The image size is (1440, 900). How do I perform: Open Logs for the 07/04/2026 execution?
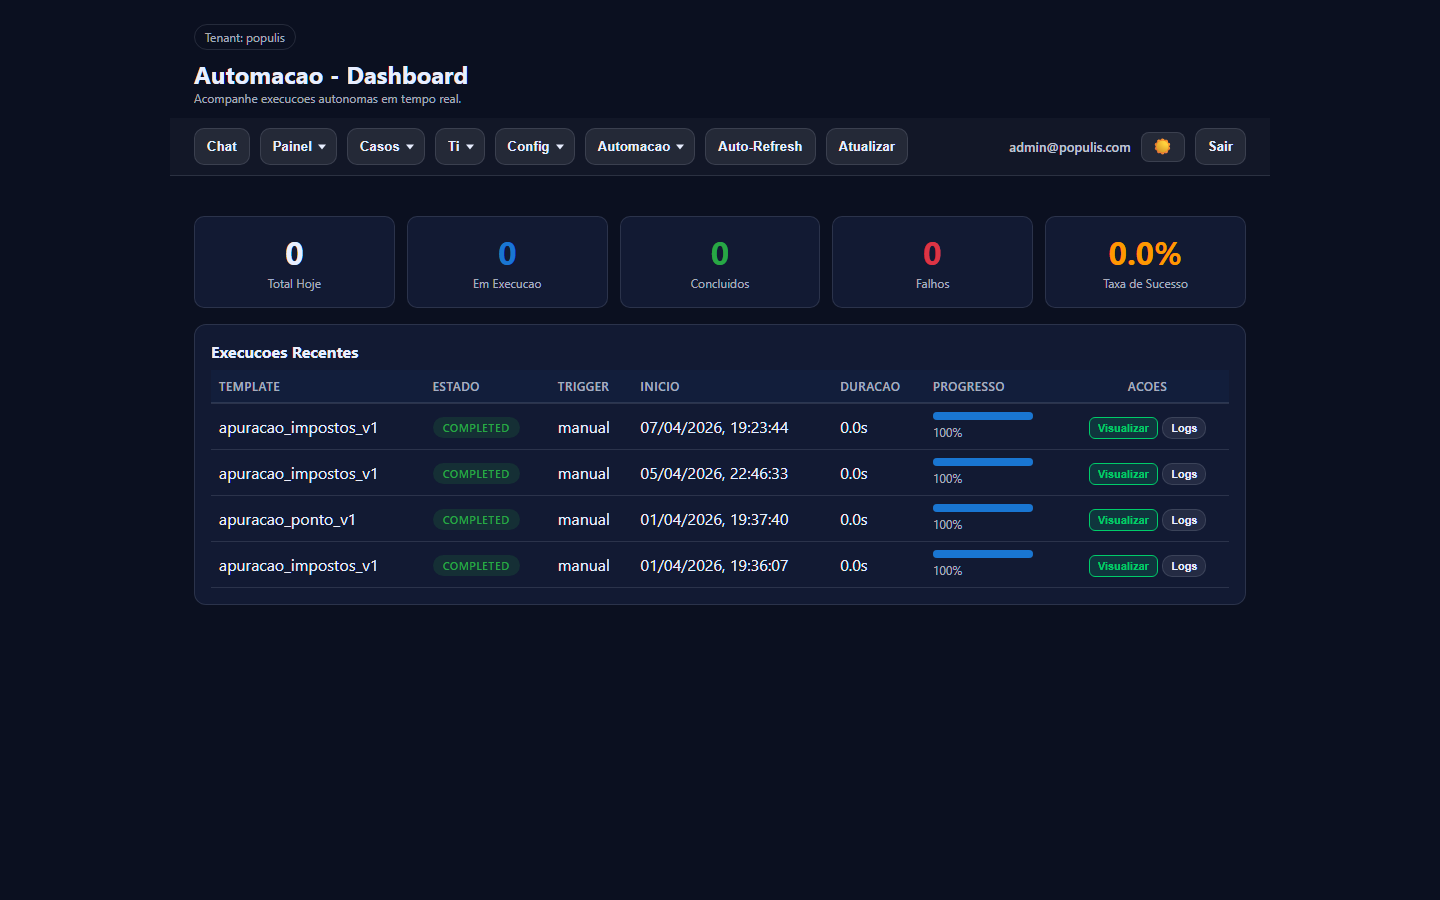(1184, 428)
